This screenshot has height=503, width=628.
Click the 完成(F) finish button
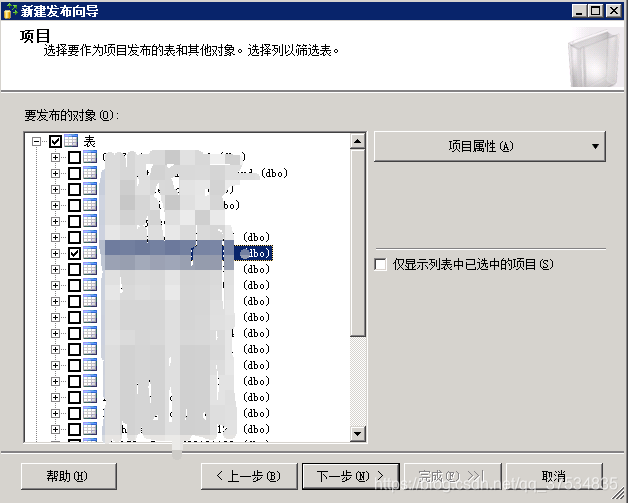pos(453,476)
